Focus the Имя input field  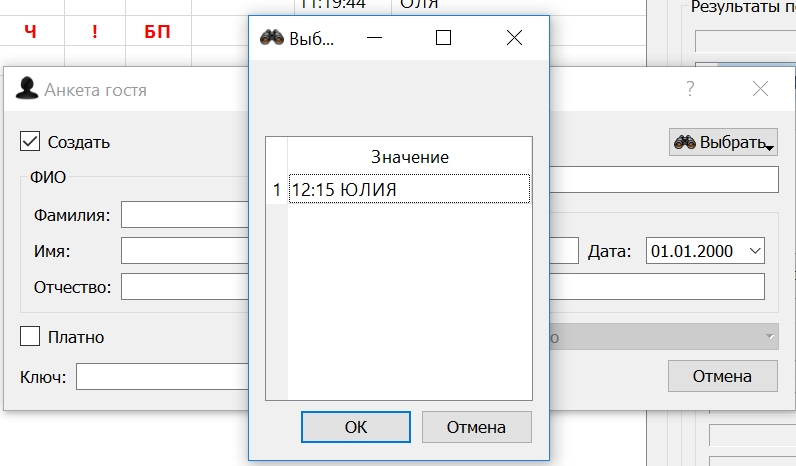click(x=185, y=251)
